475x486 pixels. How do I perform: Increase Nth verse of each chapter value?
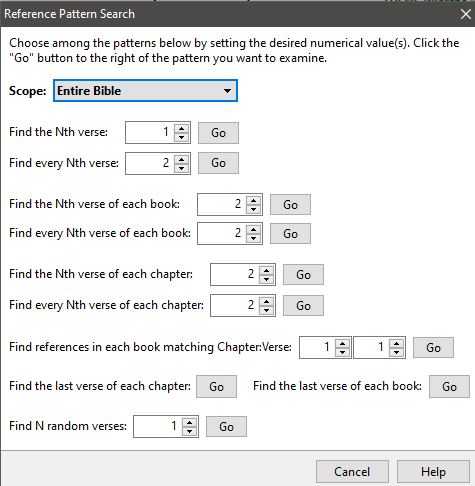266,271
